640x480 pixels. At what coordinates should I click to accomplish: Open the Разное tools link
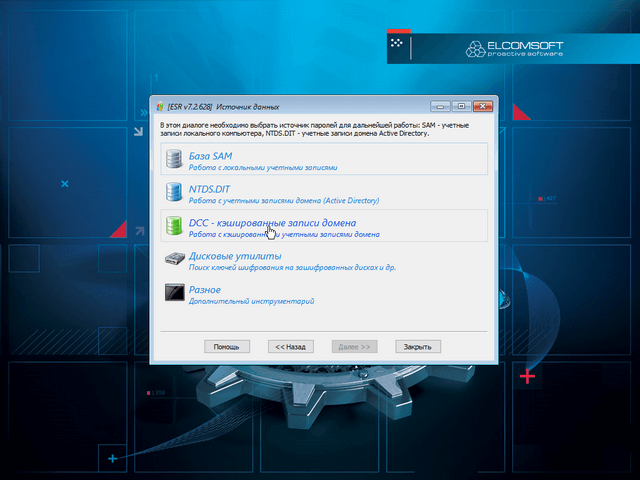click(x=205, y=289)
